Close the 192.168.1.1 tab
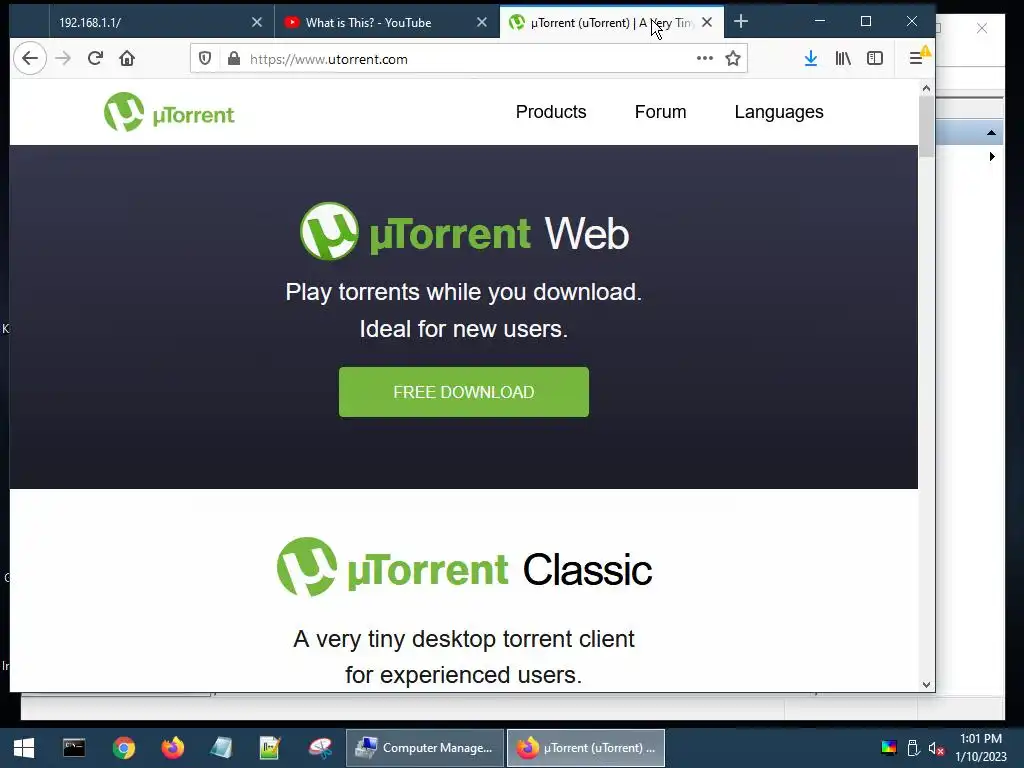The image size is (1024, 768). click(x=257, y=22)
